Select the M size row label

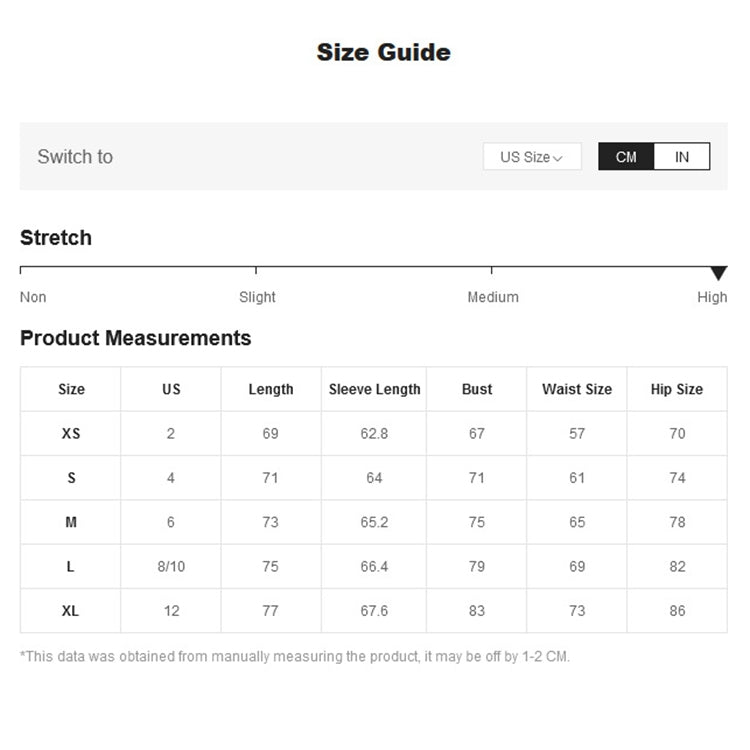(x=71, y=522)
